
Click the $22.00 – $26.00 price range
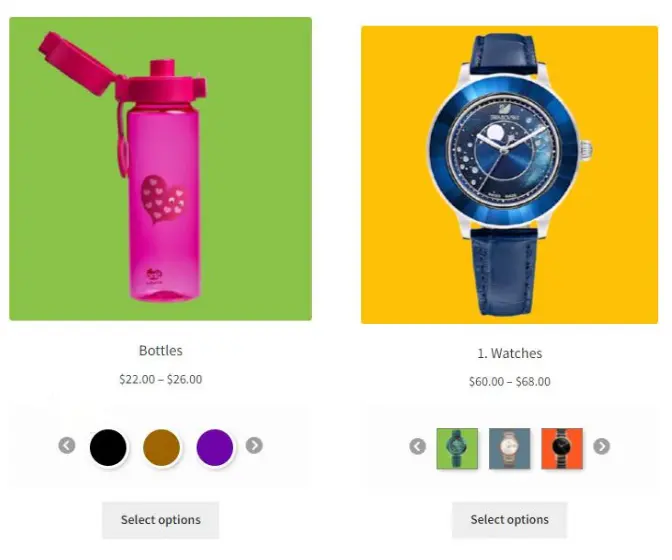[161, 379]
